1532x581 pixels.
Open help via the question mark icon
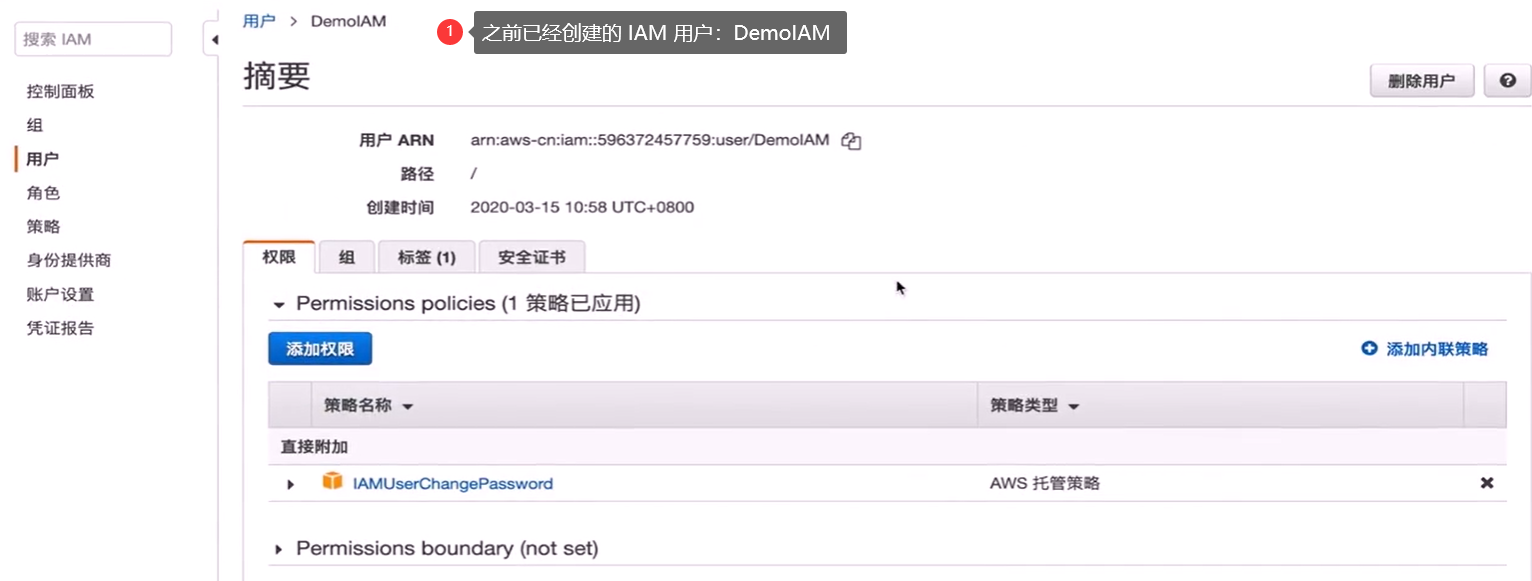click(x=1508, y=81)
